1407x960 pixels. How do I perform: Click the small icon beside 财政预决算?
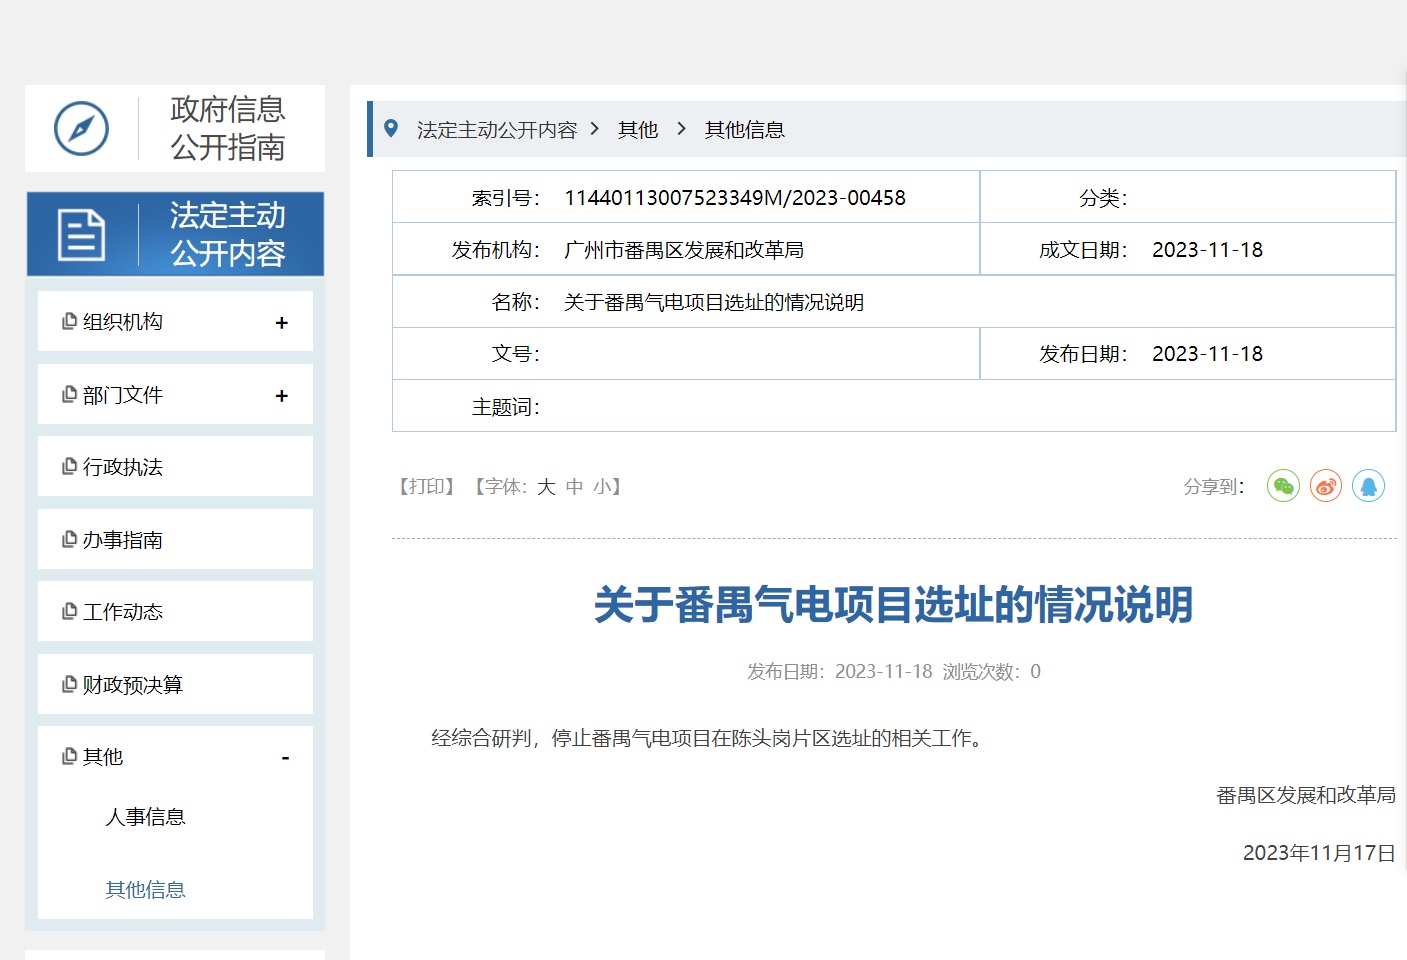click(x=69, y=685)
